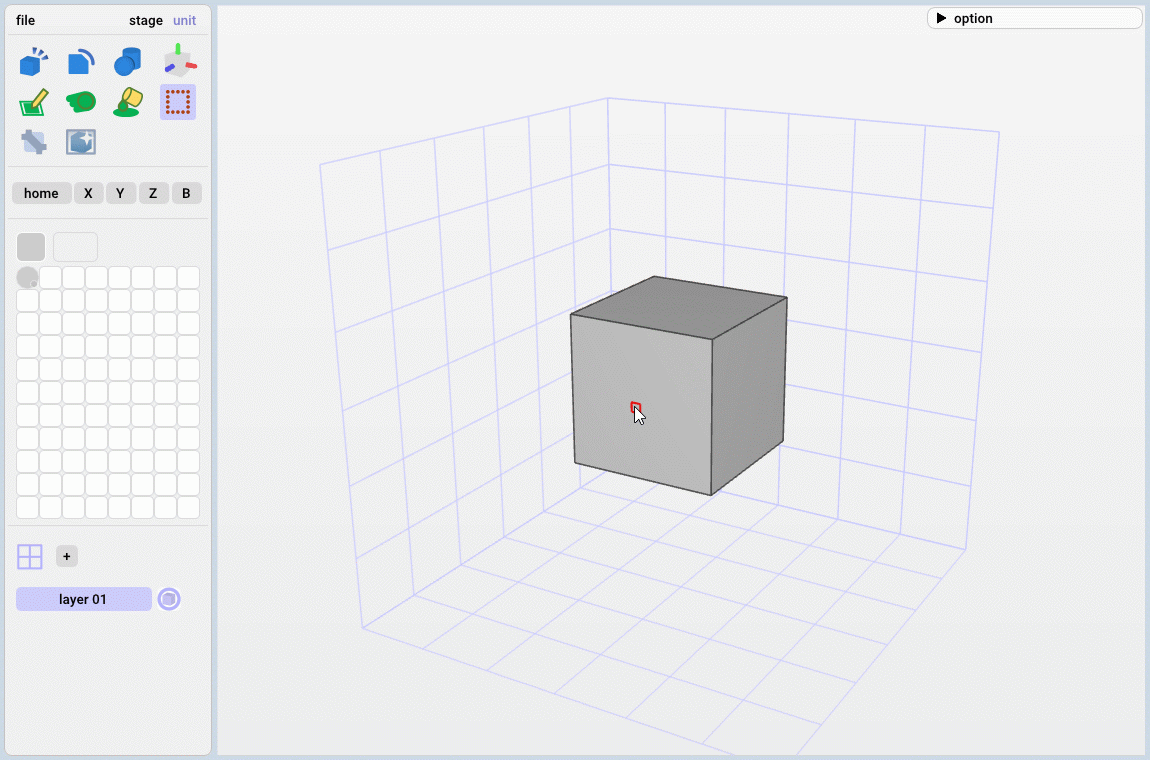This screenshot has width=1150, height=760.
Task: Reset view with the home button
Action: (x=41, y=193)
